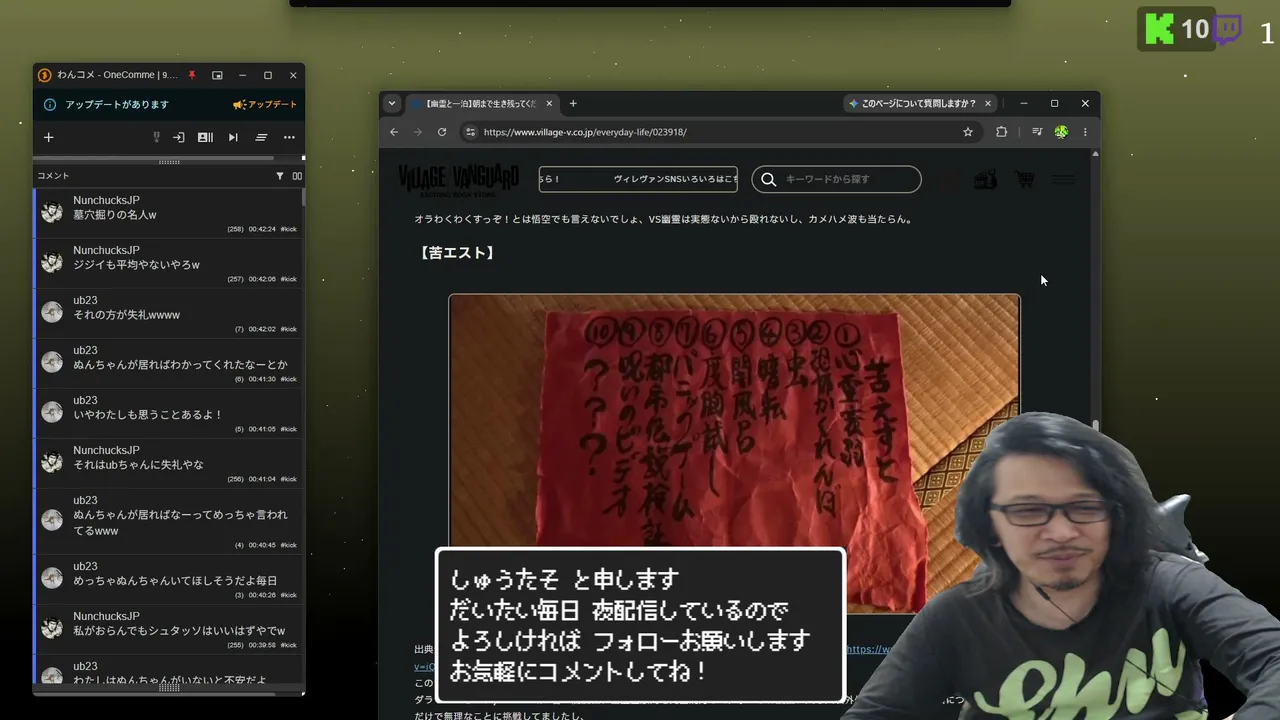
Task: Open the browser three-dot menu
Action: (1085, 132)
